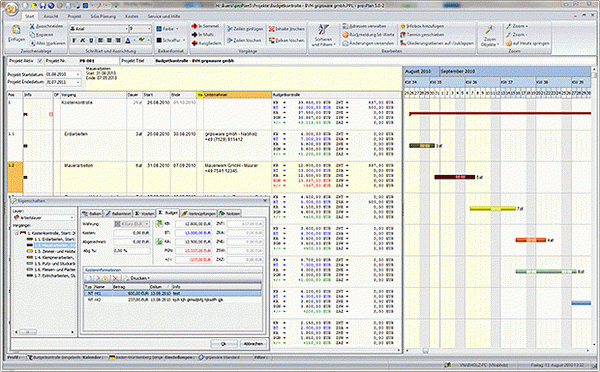
Task: Open the Farbe color picker in Balkenformat
Action: click(168, 29)
